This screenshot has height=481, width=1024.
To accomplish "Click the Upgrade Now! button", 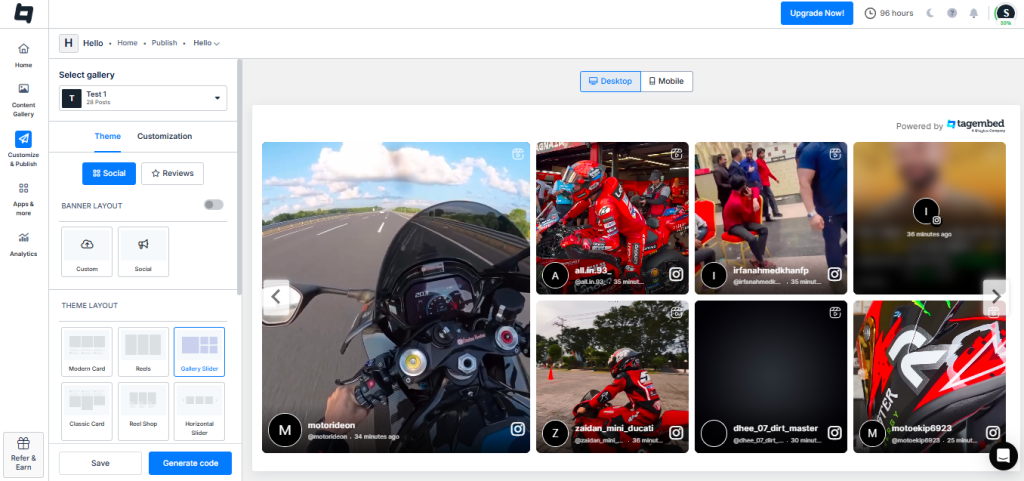I will (x=816, y=13).
